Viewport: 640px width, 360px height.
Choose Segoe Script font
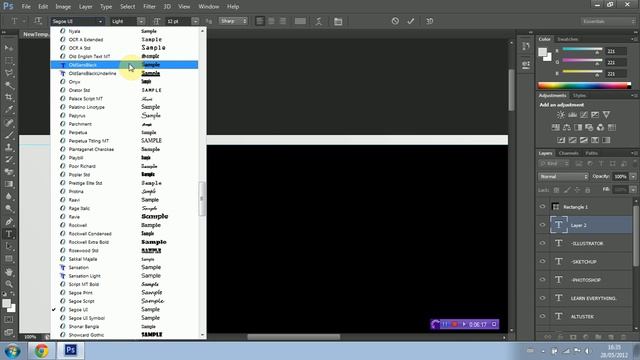click(x=124, y=301)
